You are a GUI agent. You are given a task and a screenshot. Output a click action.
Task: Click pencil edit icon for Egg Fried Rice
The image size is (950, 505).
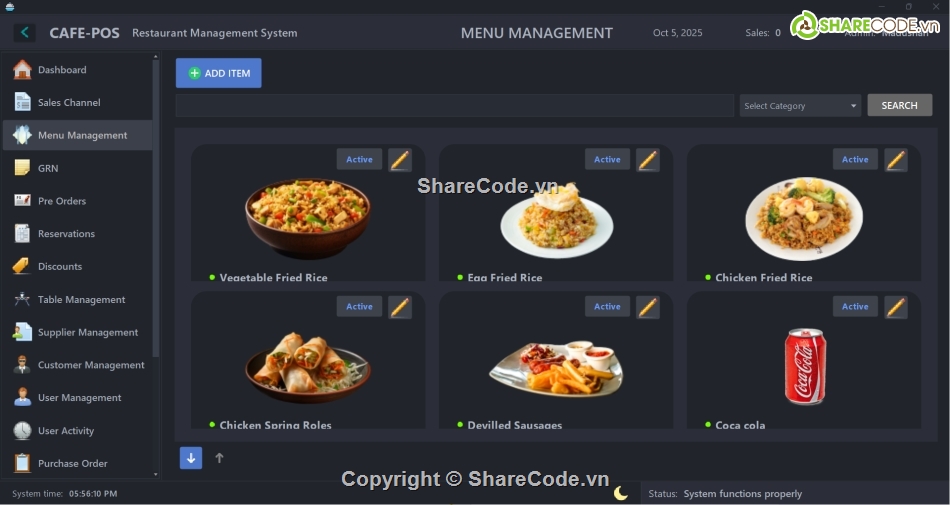pos(648,160)
